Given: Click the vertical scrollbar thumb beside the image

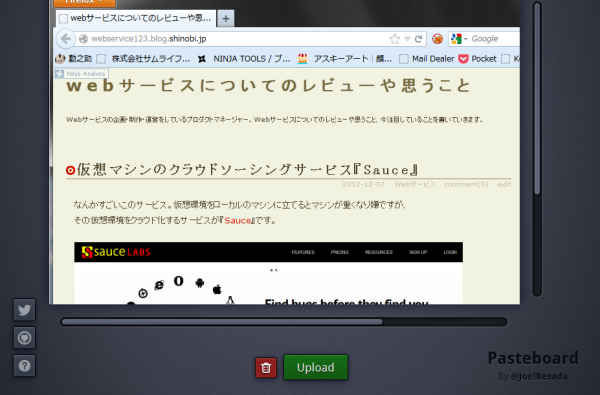Looking at the screenshot, I should pos(537,99).
